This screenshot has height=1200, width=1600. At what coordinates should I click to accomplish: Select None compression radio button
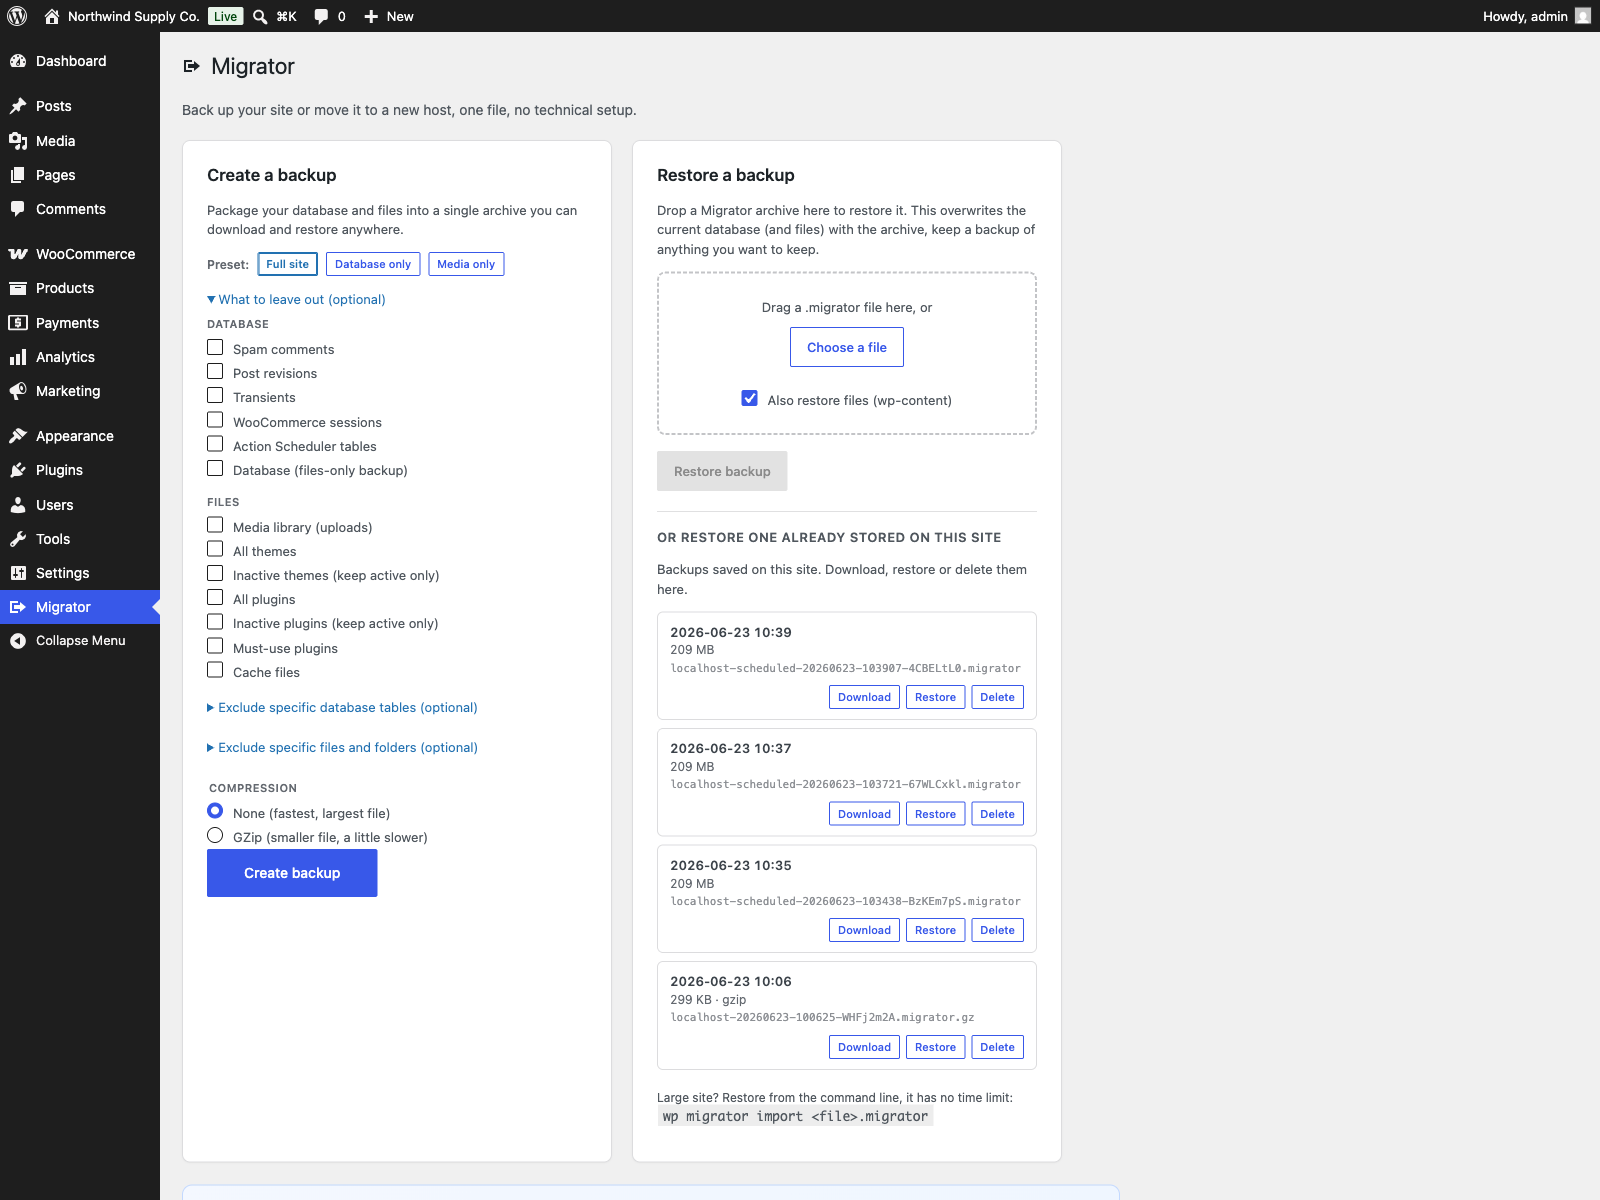(x=215, y=811)
